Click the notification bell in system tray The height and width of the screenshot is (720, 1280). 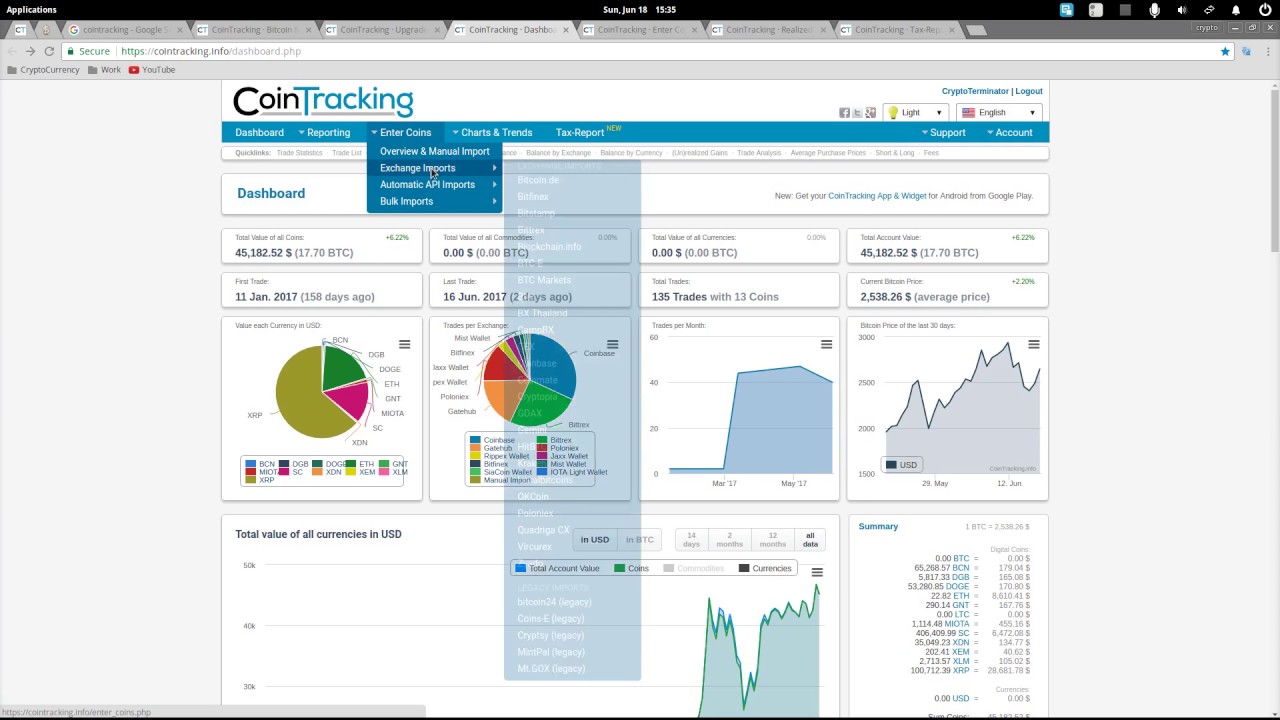click(x=1236, y=10)
